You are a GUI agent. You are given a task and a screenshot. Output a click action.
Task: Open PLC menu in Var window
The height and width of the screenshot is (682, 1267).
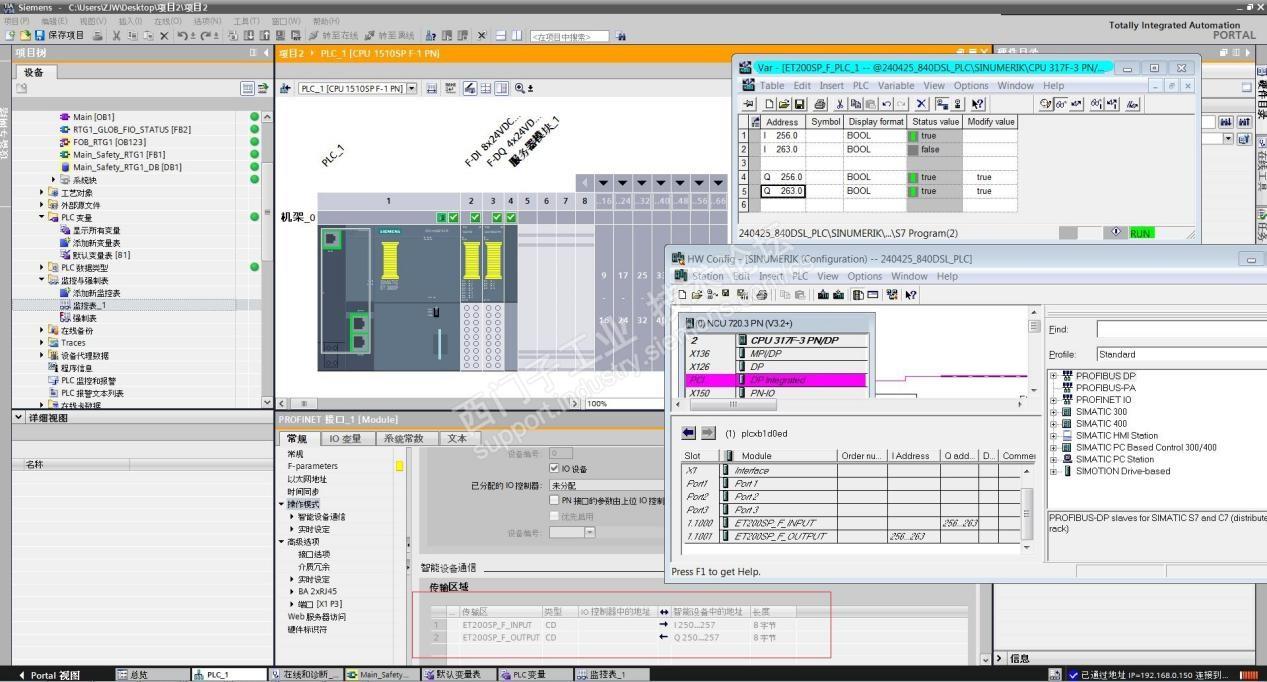(860, 86)
